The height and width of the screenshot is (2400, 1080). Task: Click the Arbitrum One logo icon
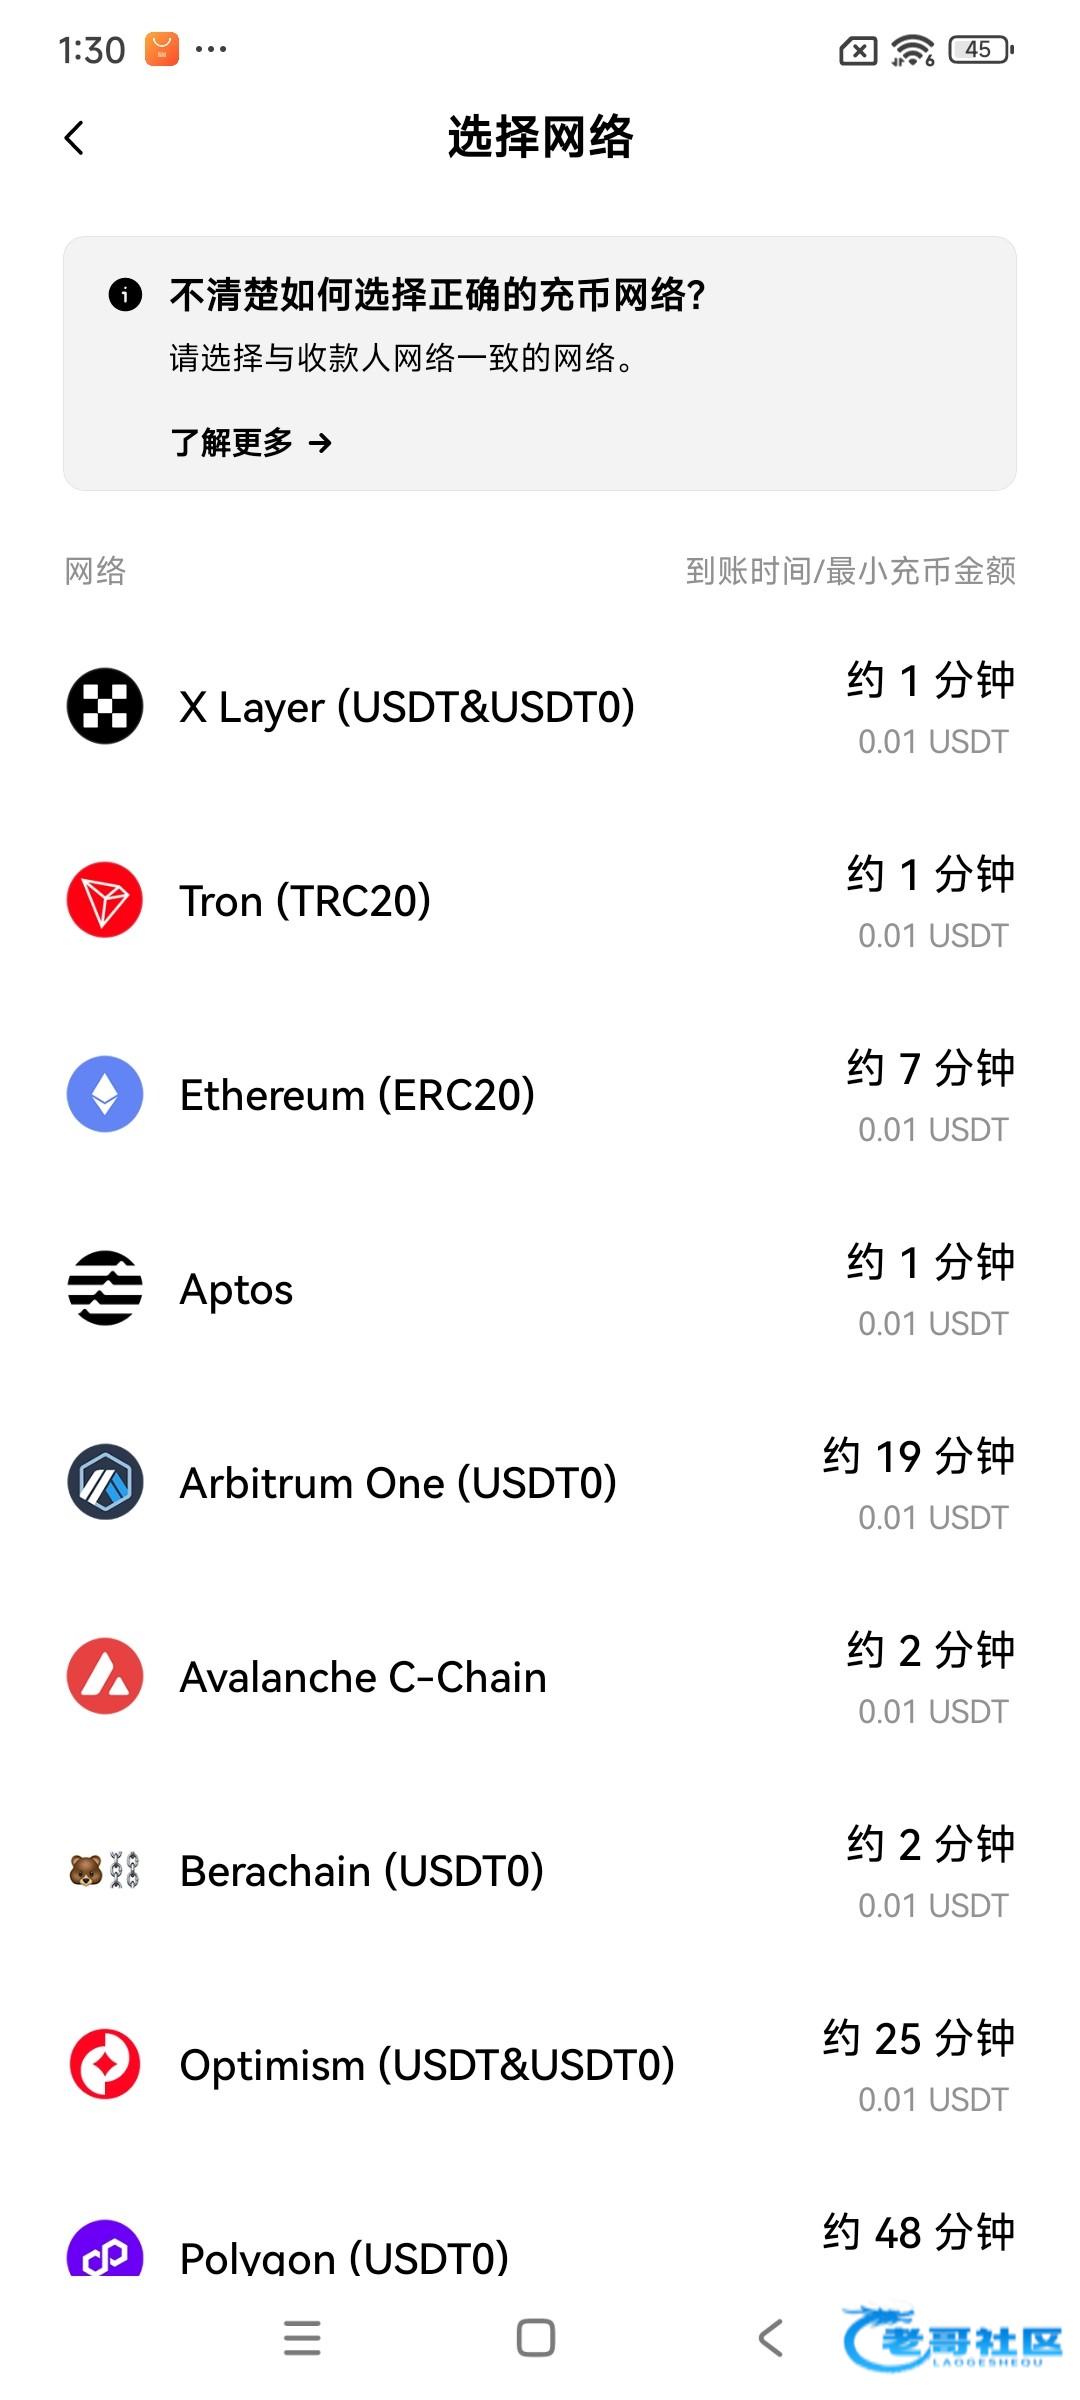point(105,1482)
